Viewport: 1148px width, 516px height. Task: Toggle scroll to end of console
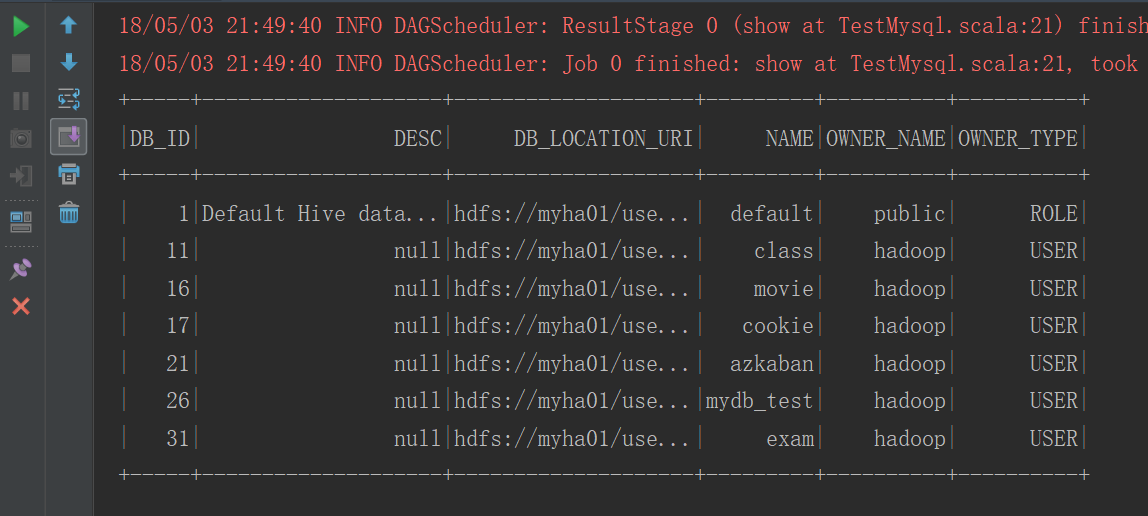coord(69,136)
